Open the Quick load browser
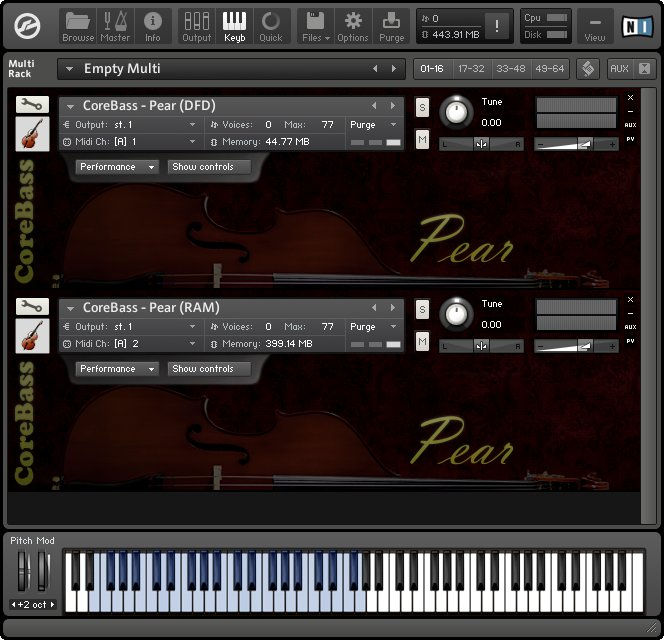Image resolution: width=664 pixels, height=640 pixels. click(x=271, y=26)
